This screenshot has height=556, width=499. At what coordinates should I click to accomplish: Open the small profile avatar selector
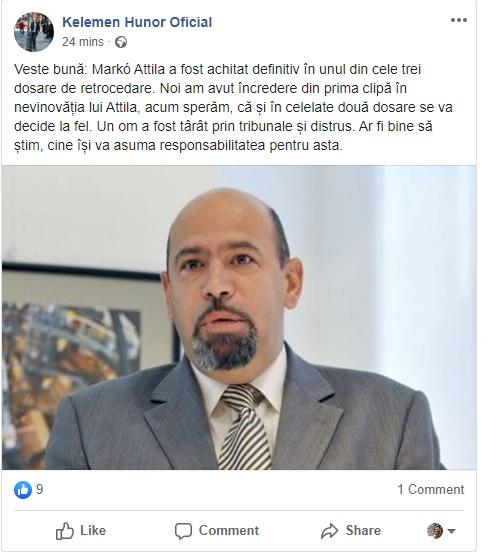[435, 531]
